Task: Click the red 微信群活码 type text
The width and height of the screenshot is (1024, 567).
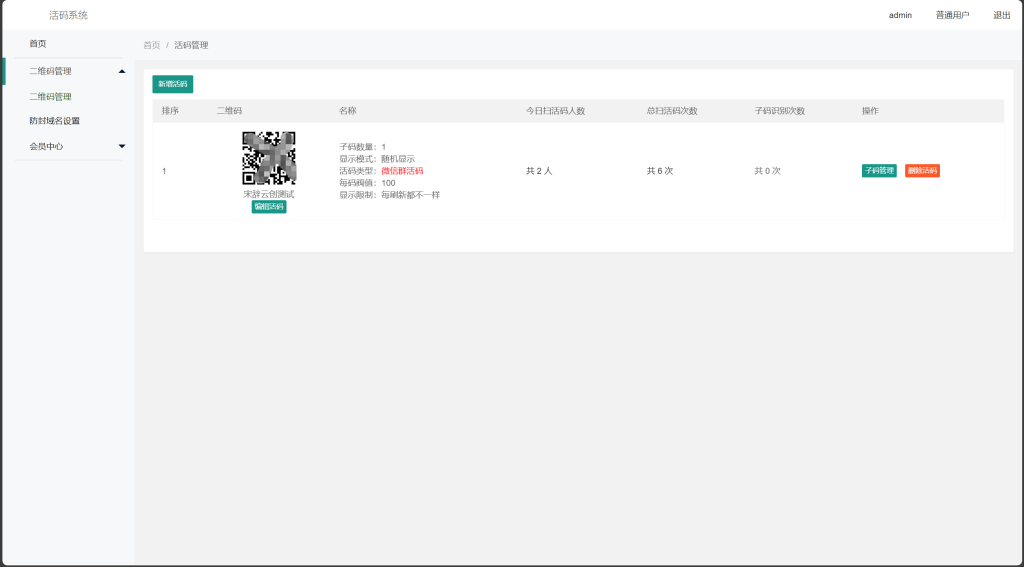Action: pyautogui.click(x=402, y=171)
